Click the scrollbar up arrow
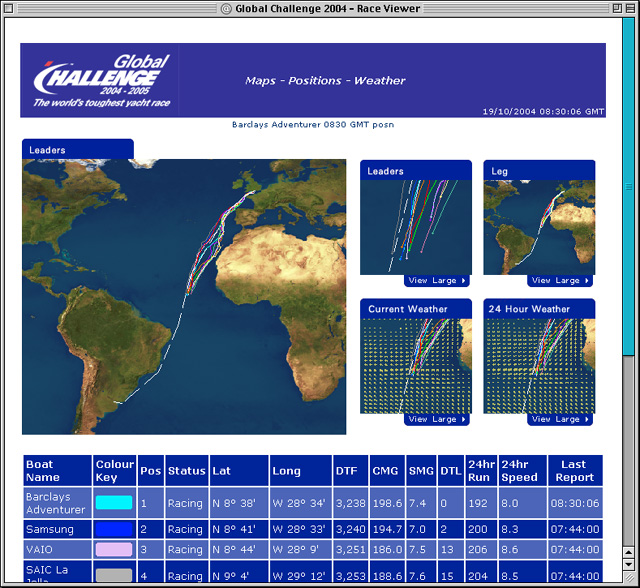 (628, 552)
